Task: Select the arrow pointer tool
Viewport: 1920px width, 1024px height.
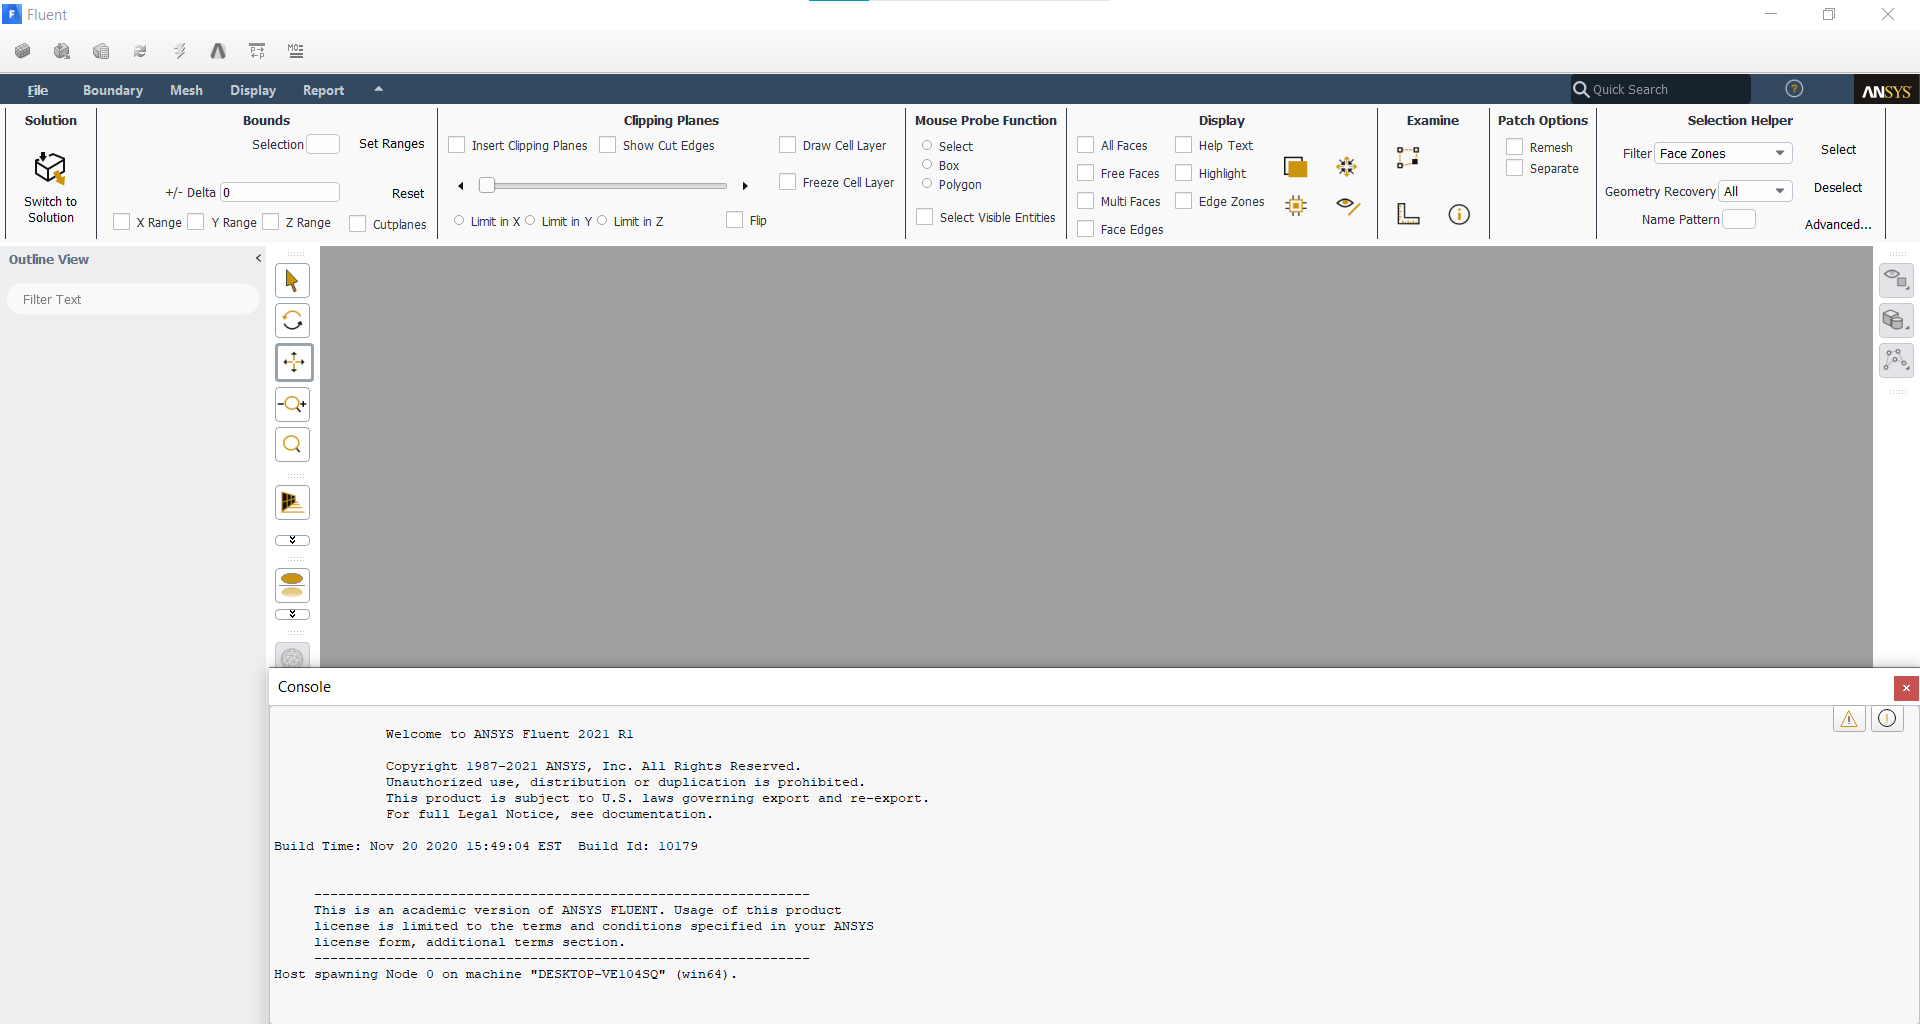Action: (x=292, y=281)
